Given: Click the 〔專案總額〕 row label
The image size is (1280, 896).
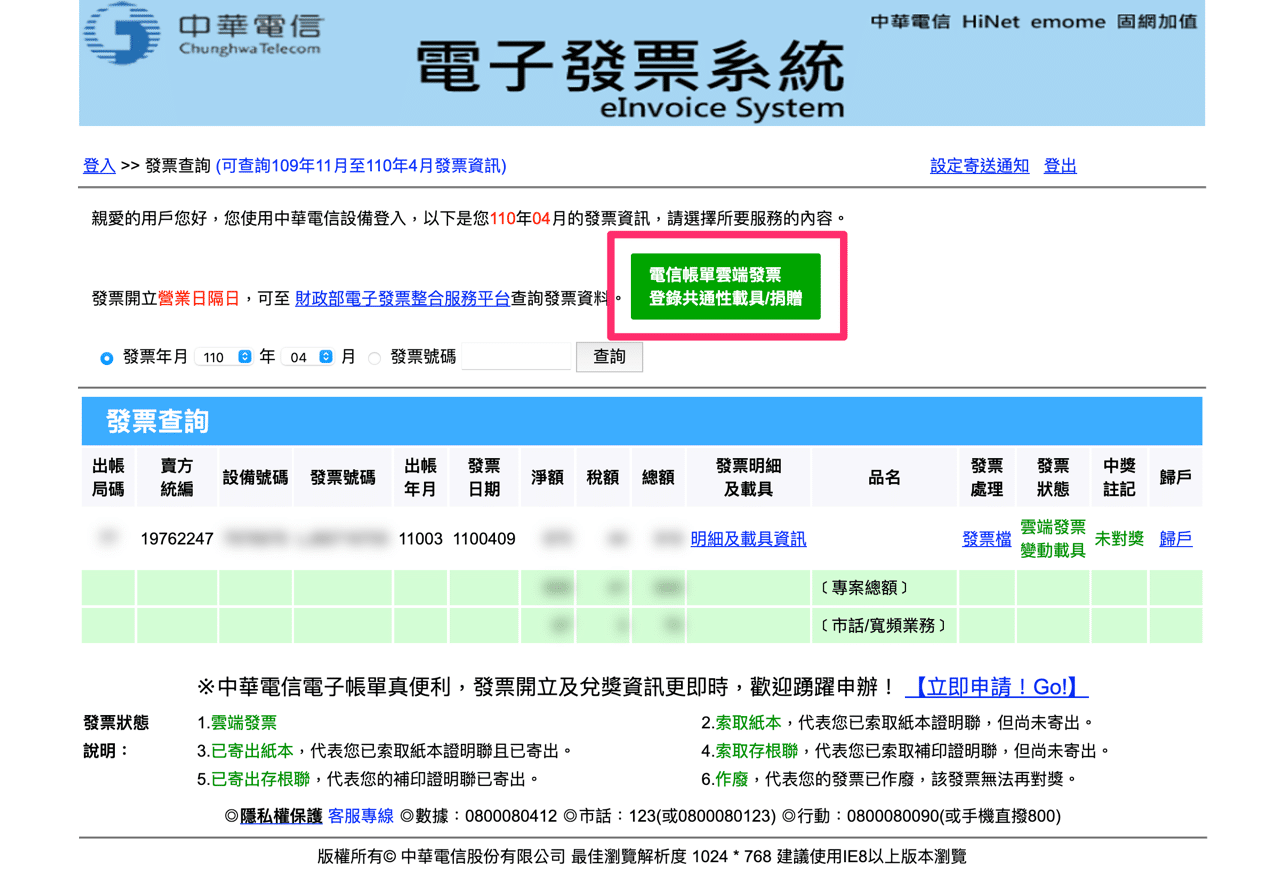Looking at the screenshot, I should click(x=864, y=588).
